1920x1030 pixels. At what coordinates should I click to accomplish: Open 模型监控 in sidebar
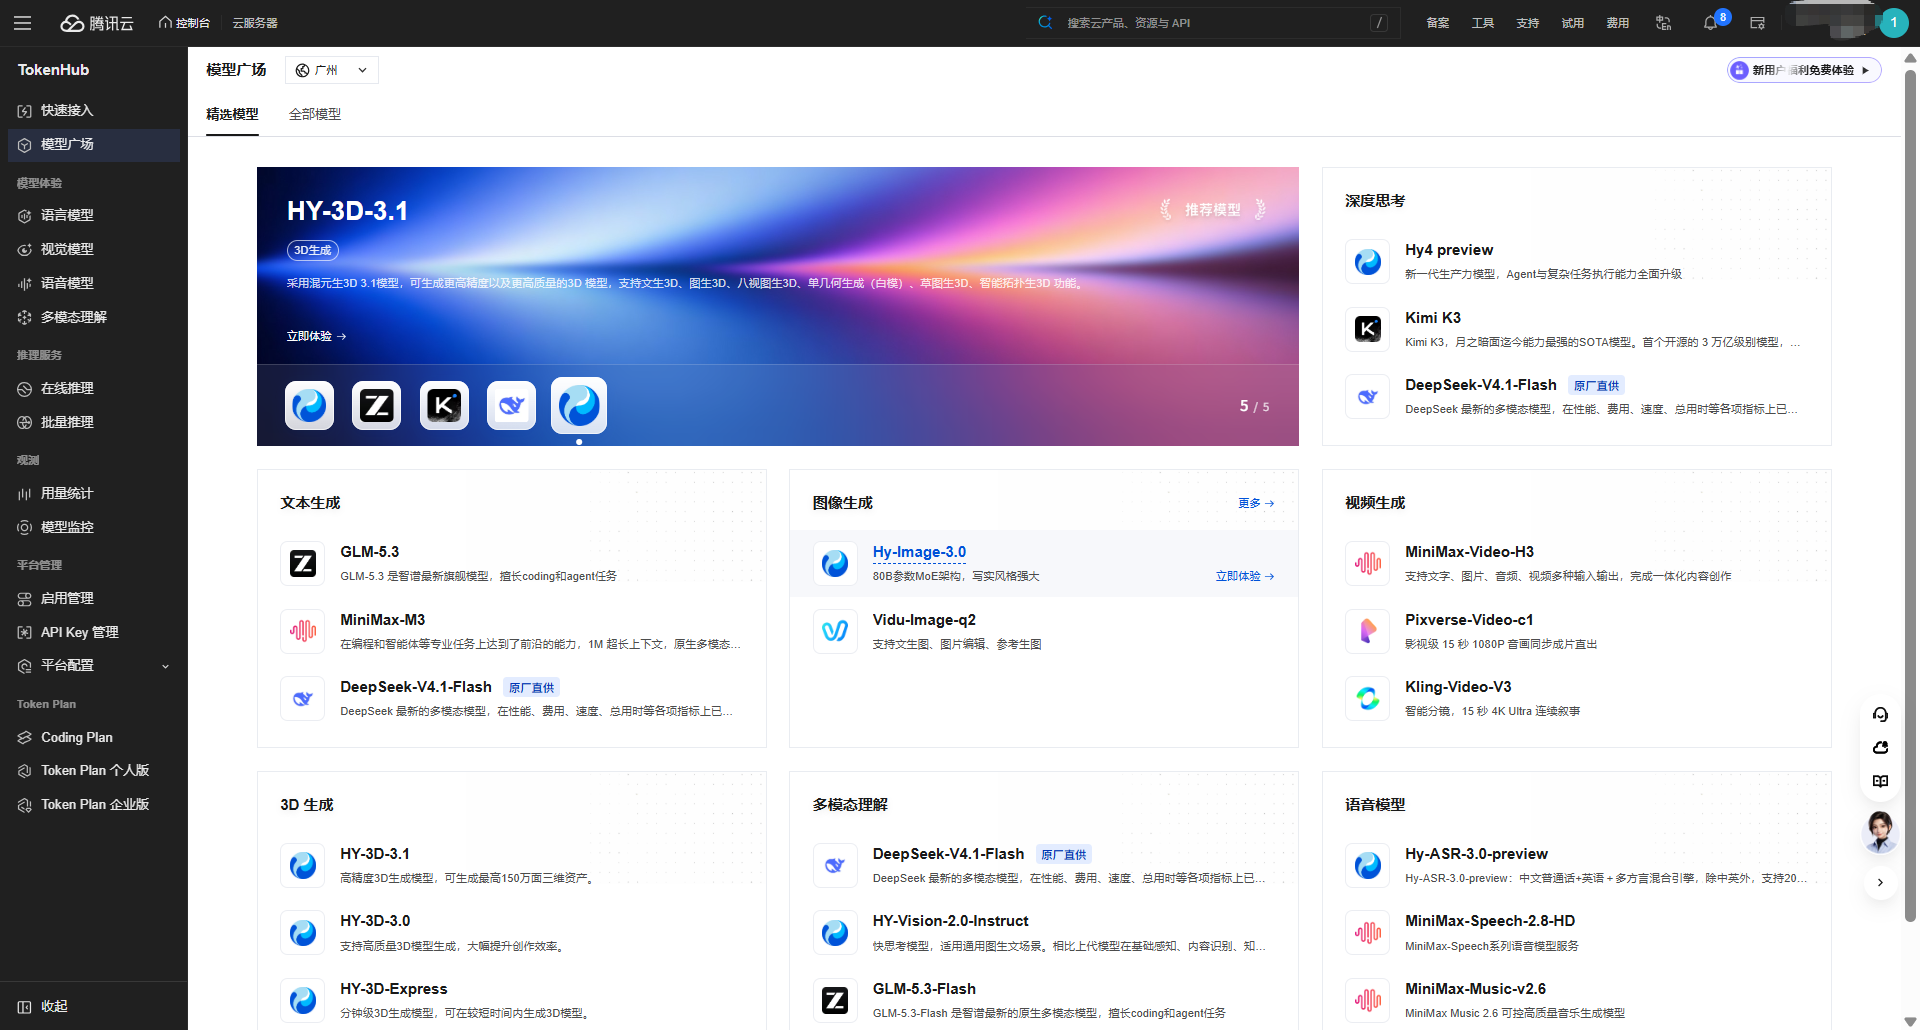pos(94,527)
